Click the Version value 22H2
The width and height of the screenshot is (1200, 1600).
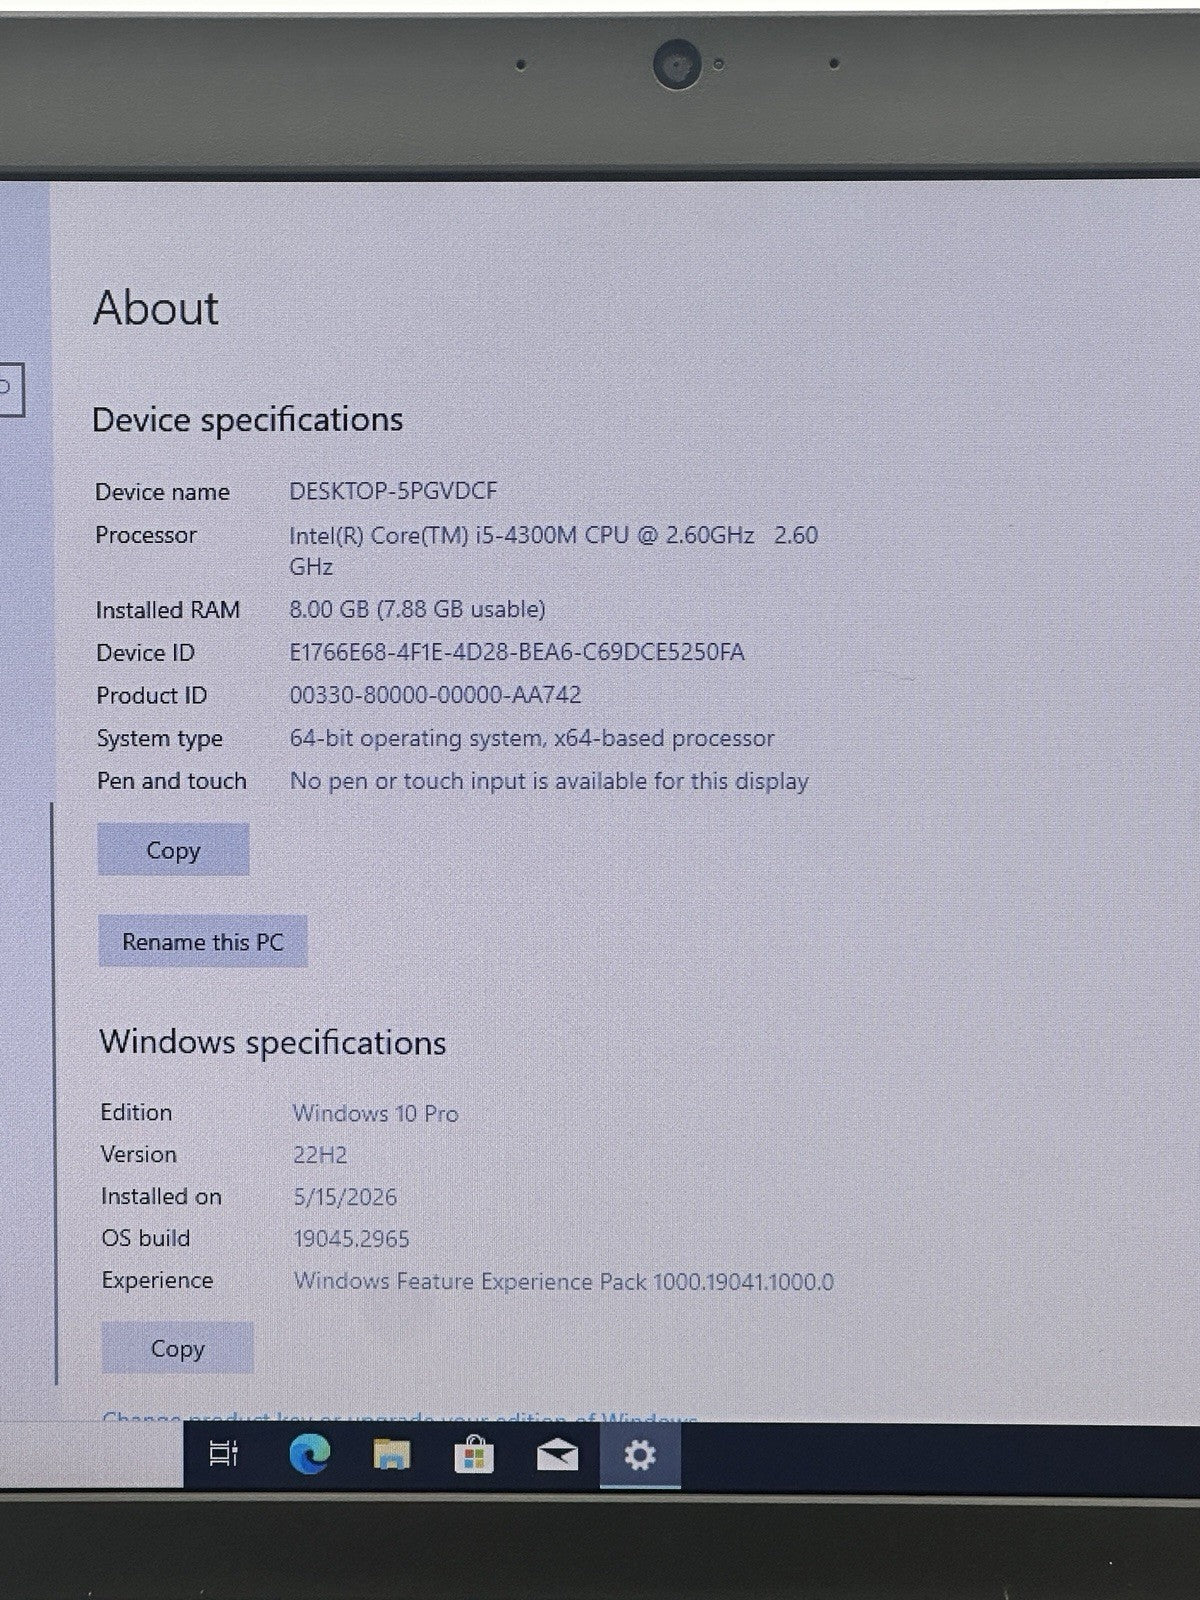point(320,1155)
